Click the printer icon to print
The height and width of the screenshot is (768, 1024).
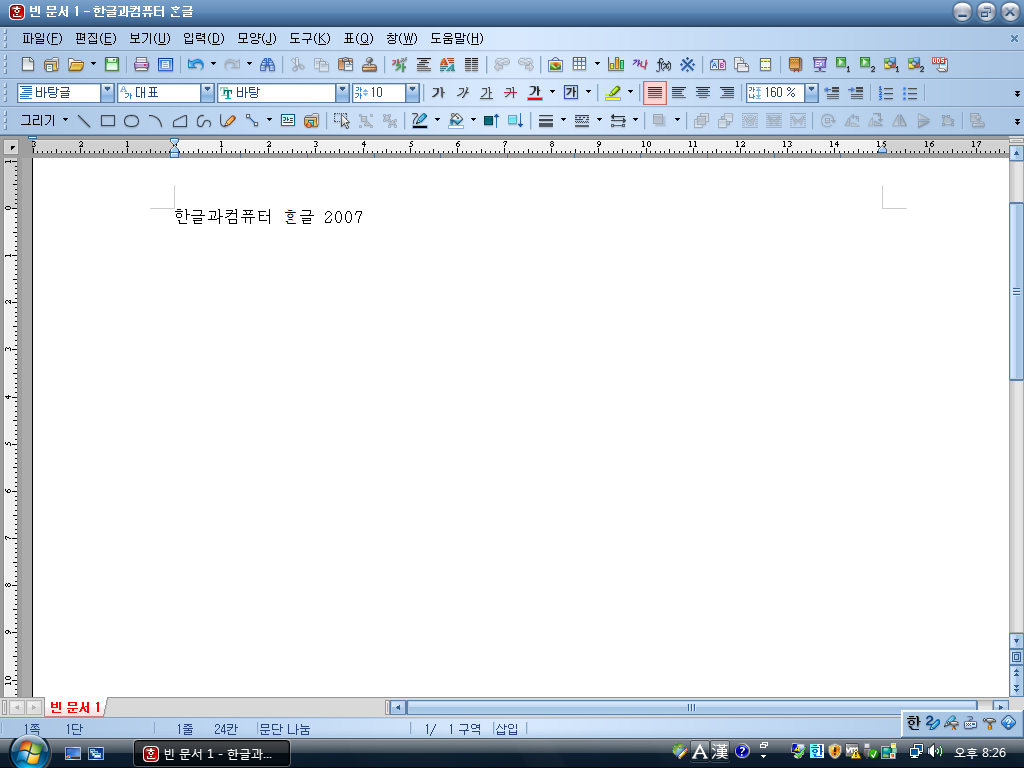pyautogui.click(x=141, y=64)
